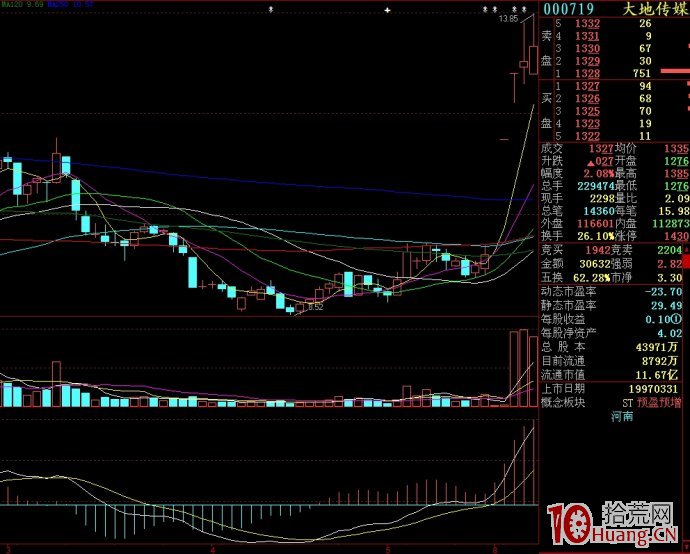Select buy level 1 price 1327

[587, 86]
